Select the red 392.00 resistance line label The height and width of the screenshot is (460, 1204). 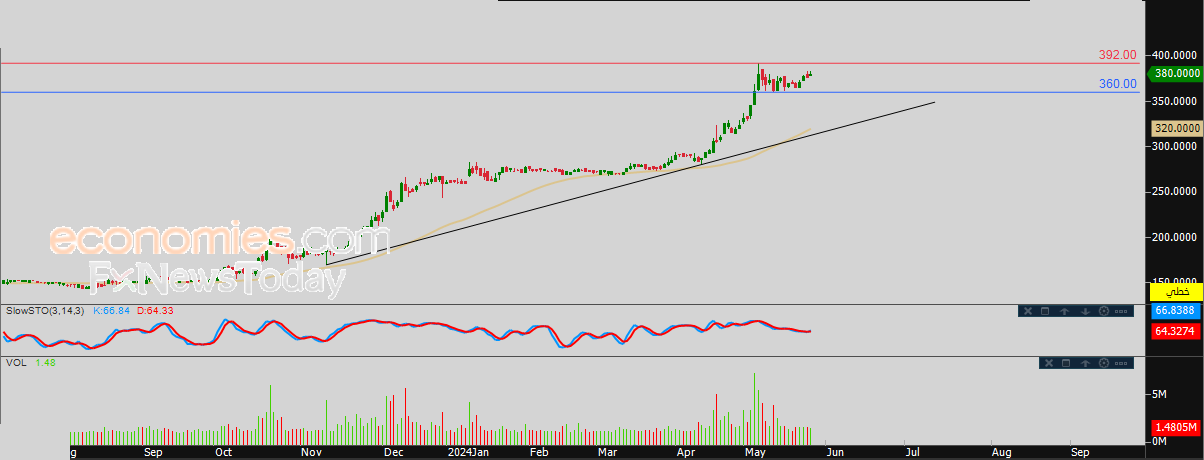(1118, 55)
